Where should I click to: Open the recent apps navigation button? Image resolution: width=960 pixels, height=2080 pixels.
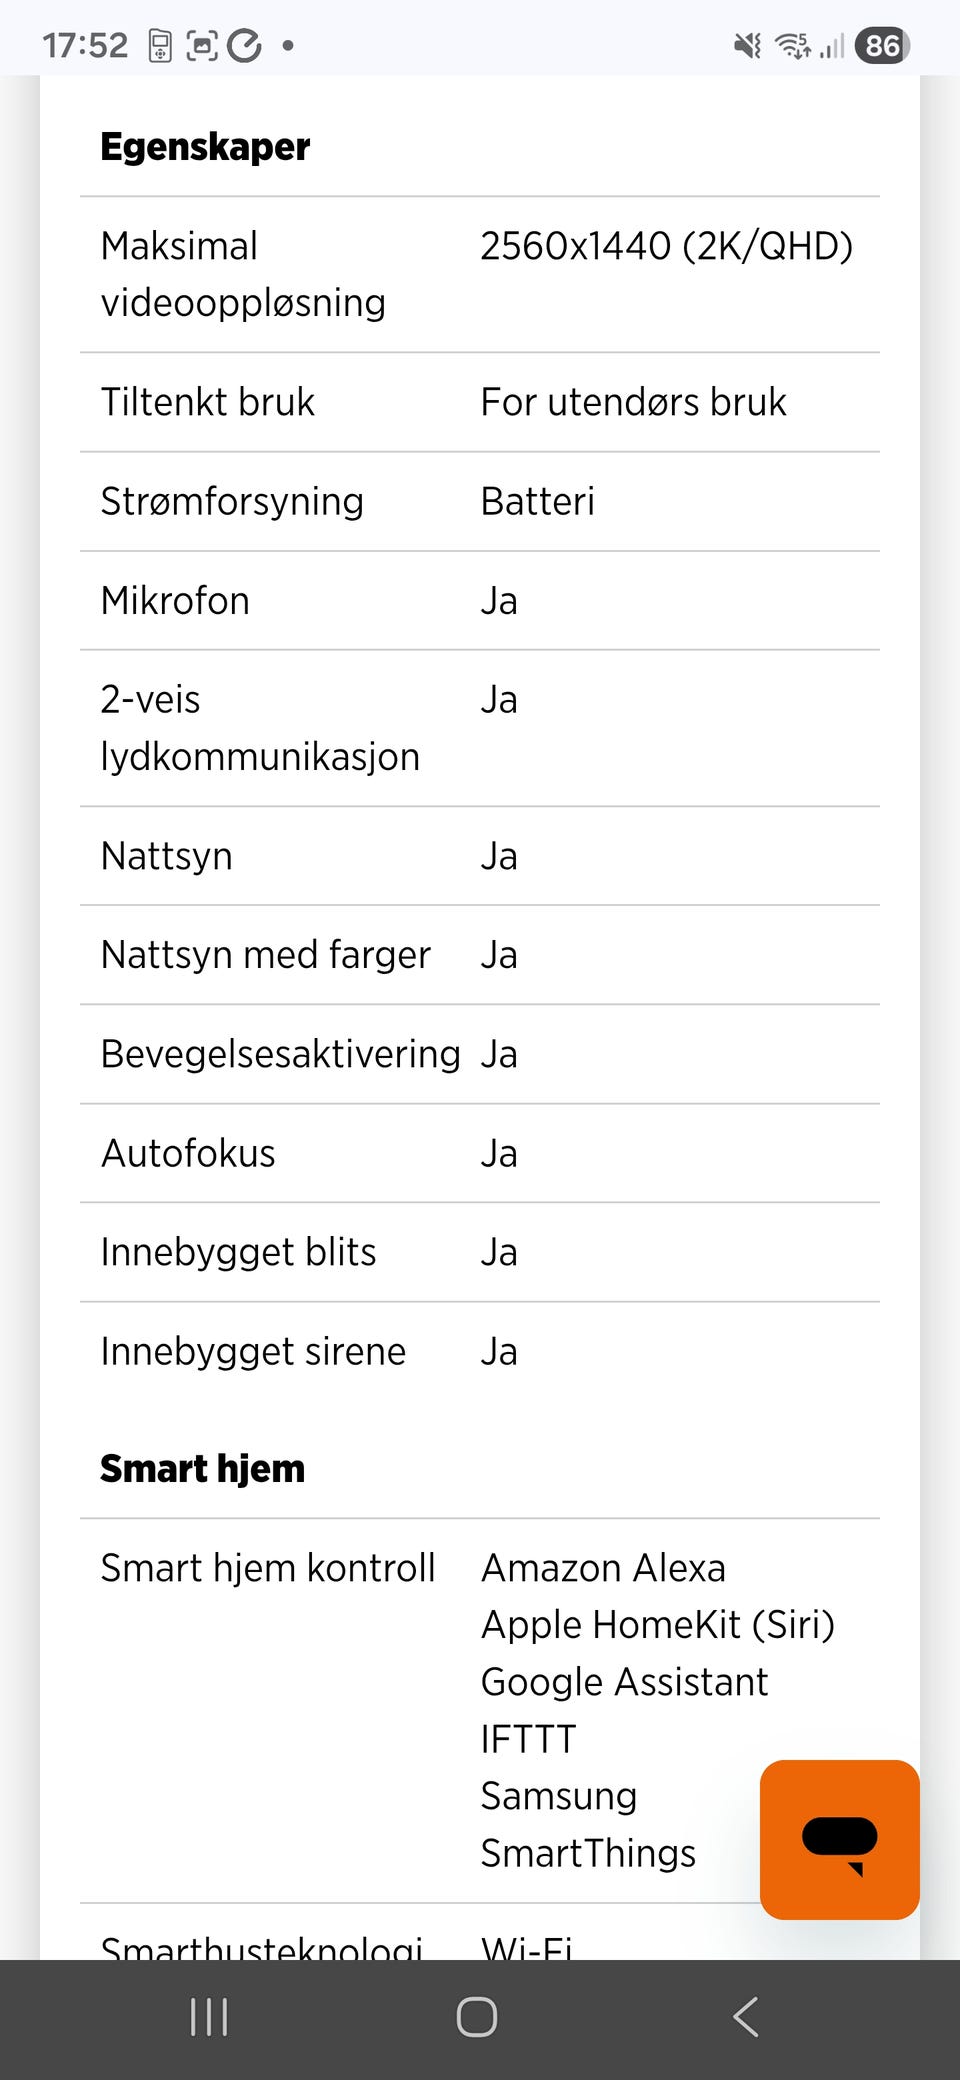click(x=209, y=2017)
